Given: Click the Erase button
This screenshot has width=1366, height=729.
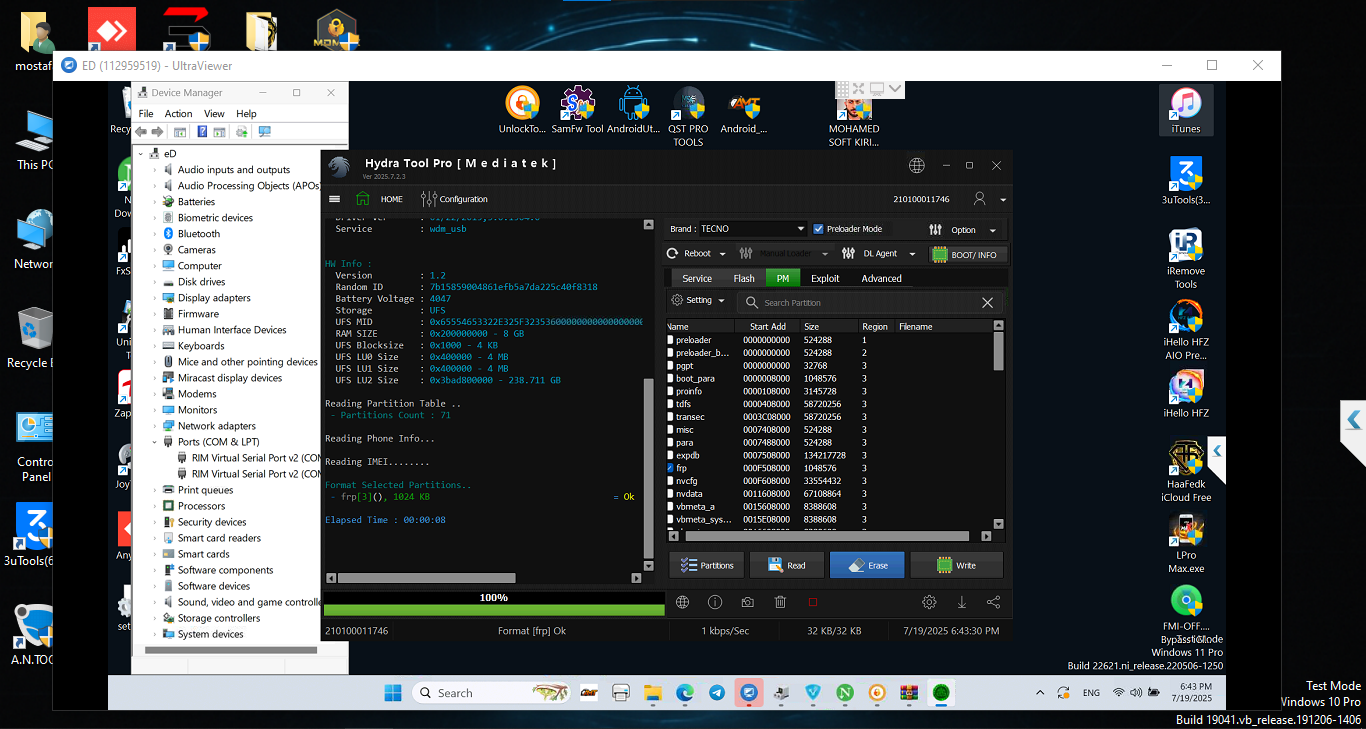Looking at the screenshot, I should [x=867, y=565].
